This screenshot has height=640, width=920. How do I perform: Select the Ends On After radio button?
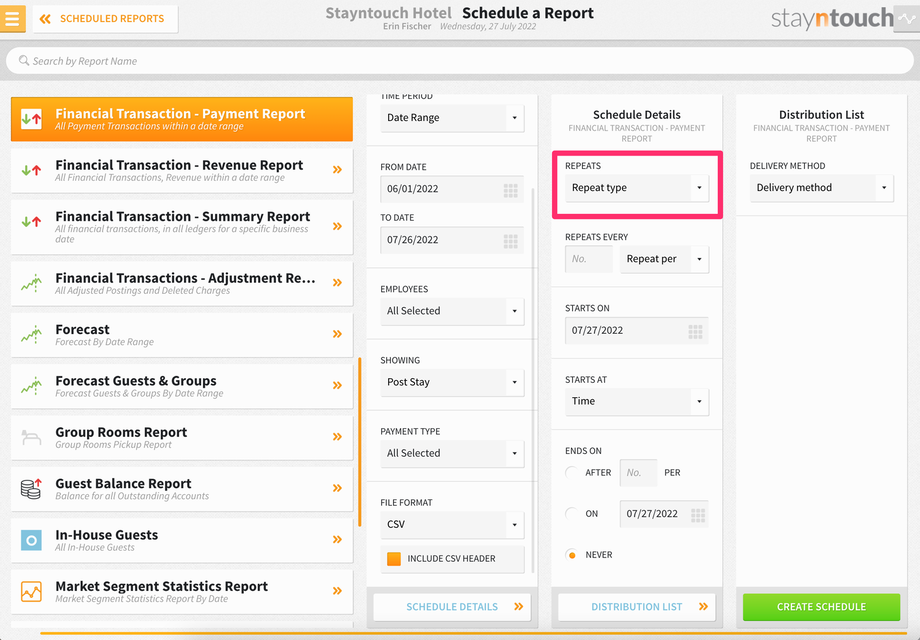point(571,473)
